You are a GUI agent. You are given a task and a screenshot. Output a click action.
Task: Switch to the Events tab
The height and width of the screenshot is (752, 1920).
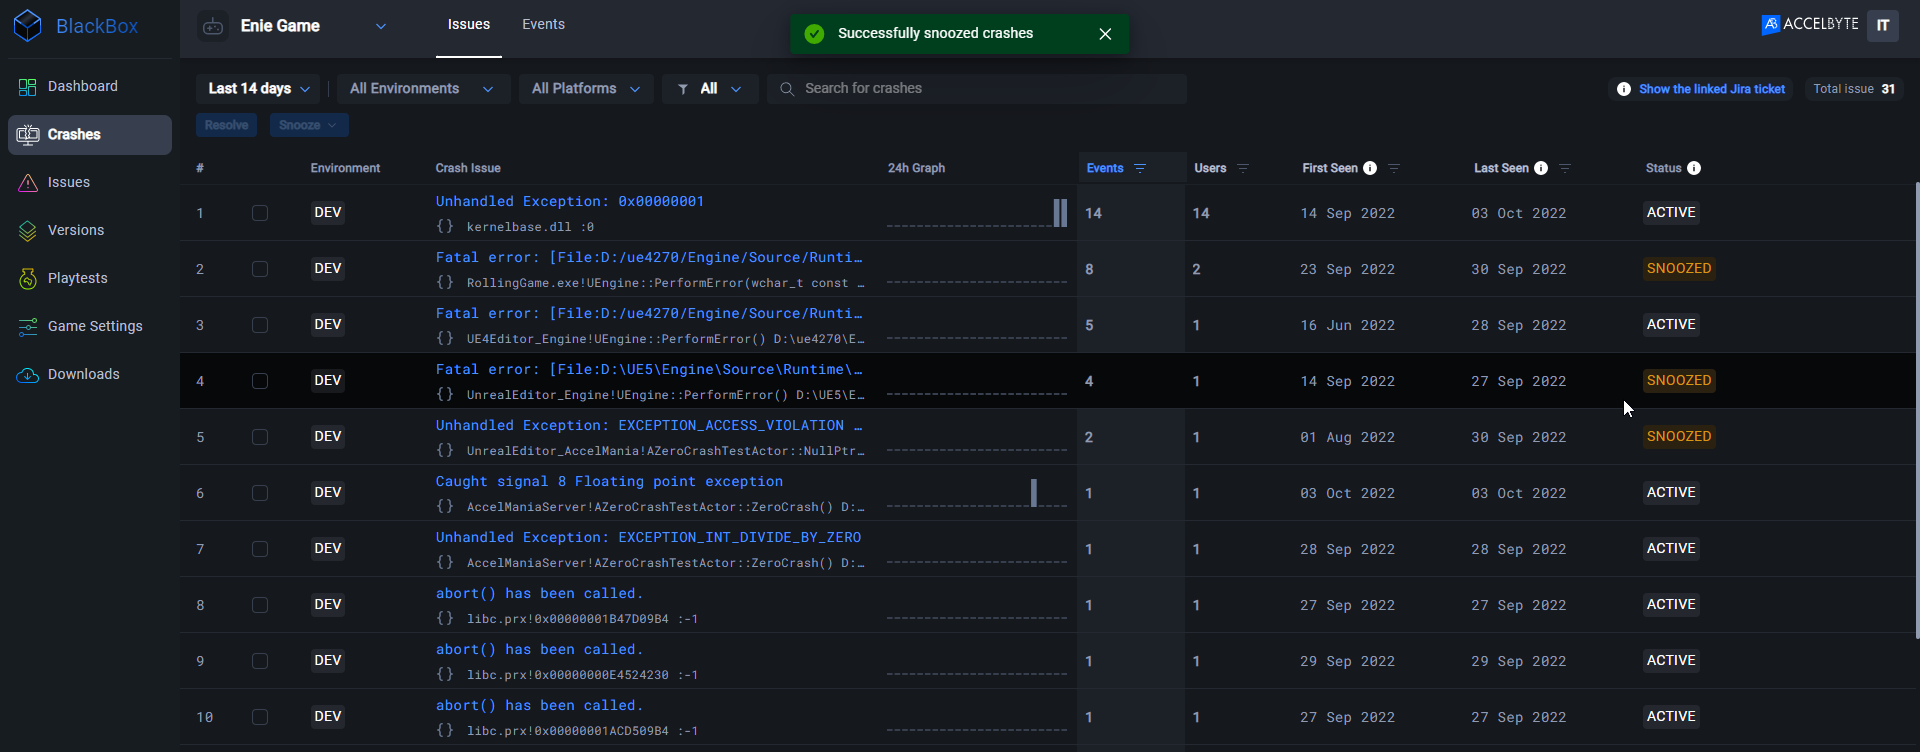point(543,25)
